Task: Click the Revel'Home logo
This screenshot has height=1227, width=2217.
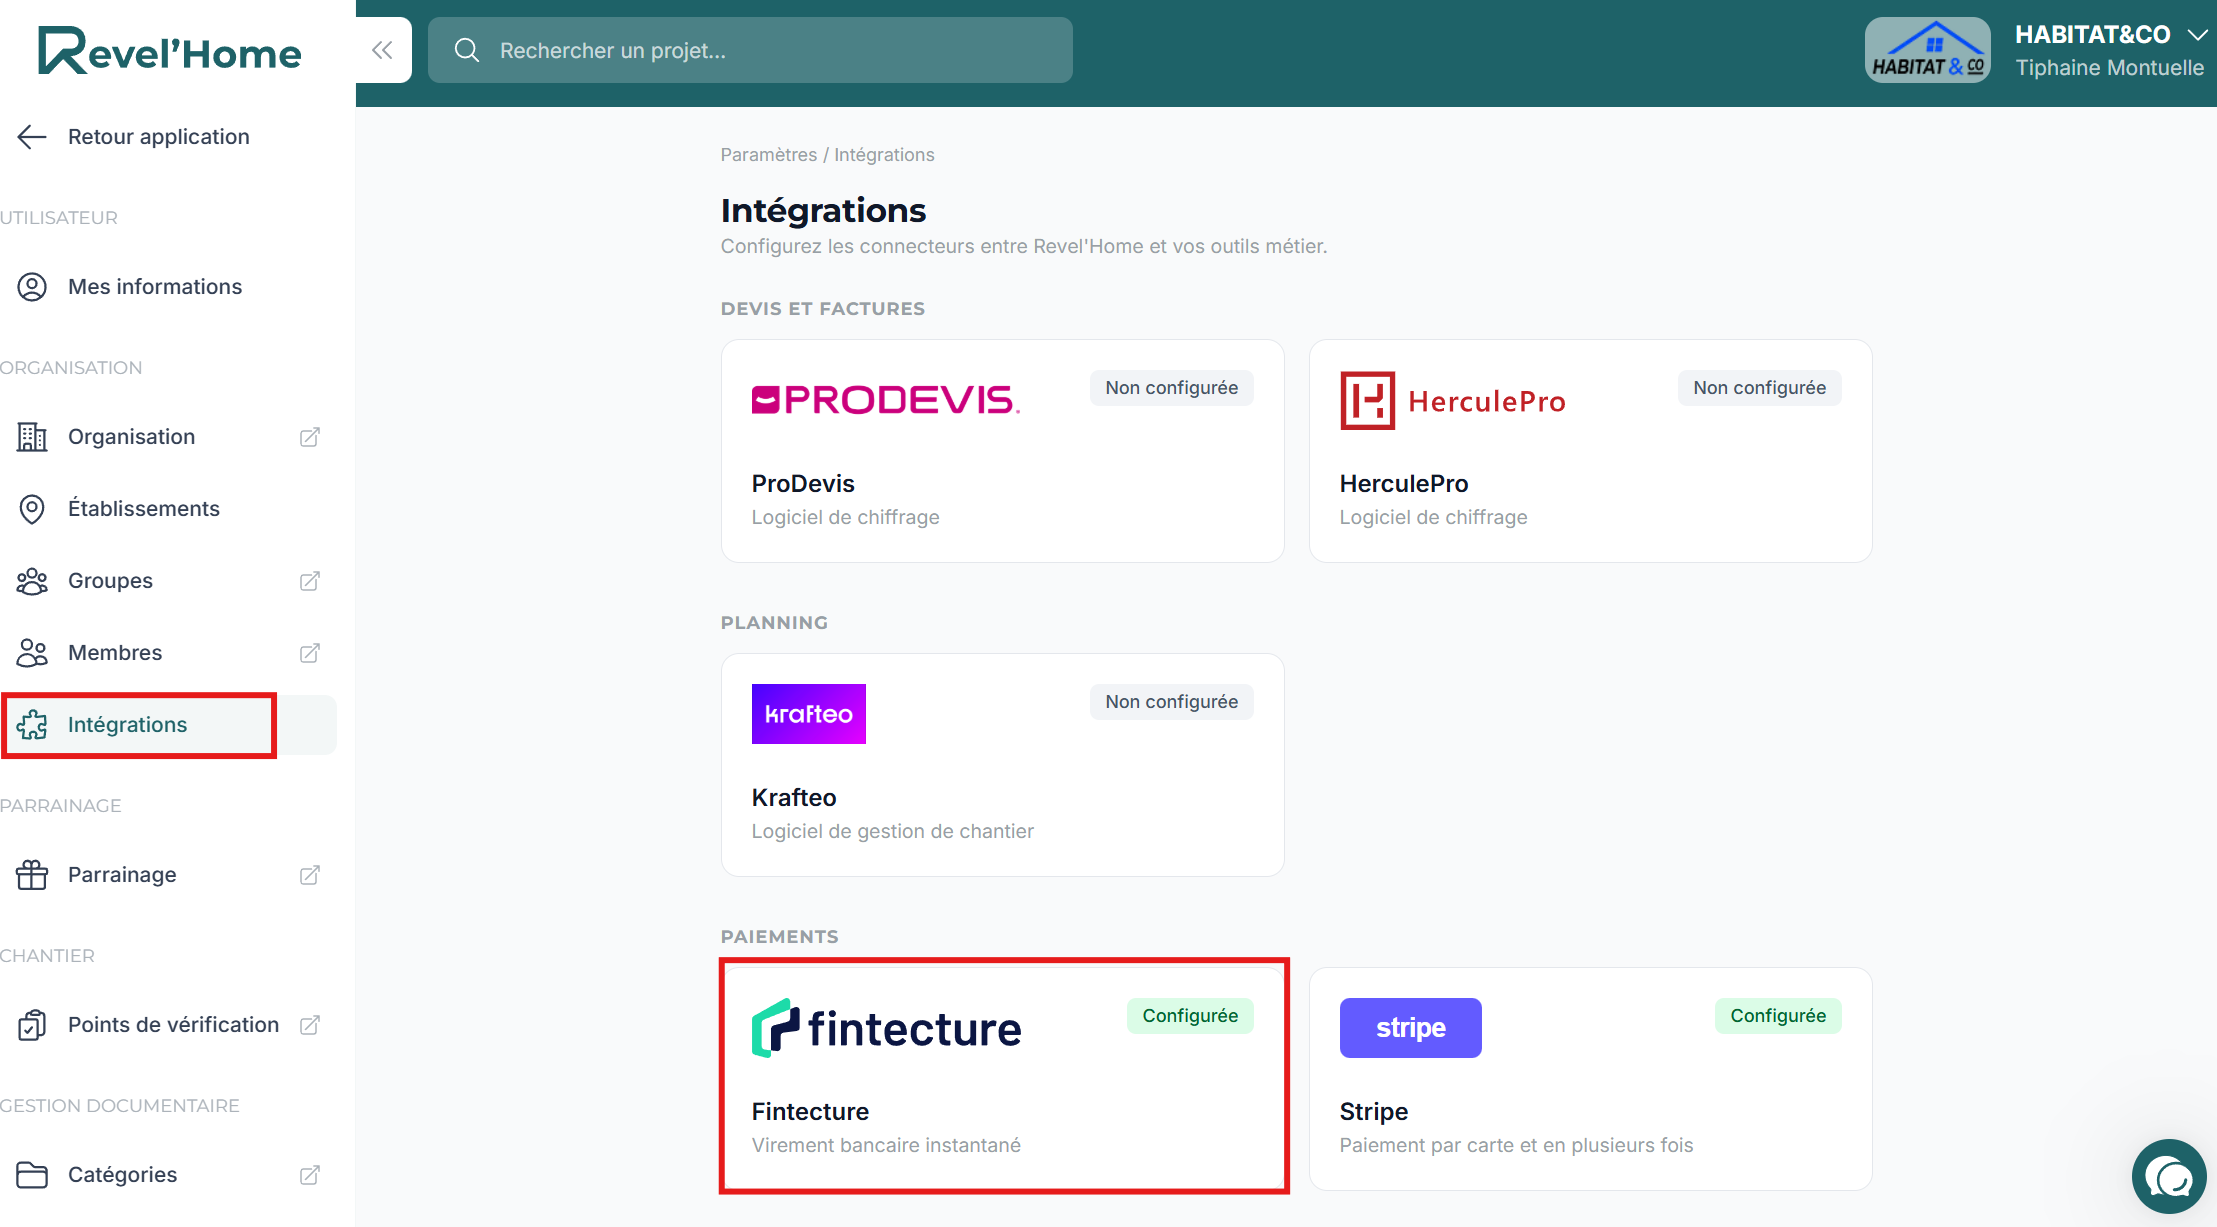Action: click(170, 51)
